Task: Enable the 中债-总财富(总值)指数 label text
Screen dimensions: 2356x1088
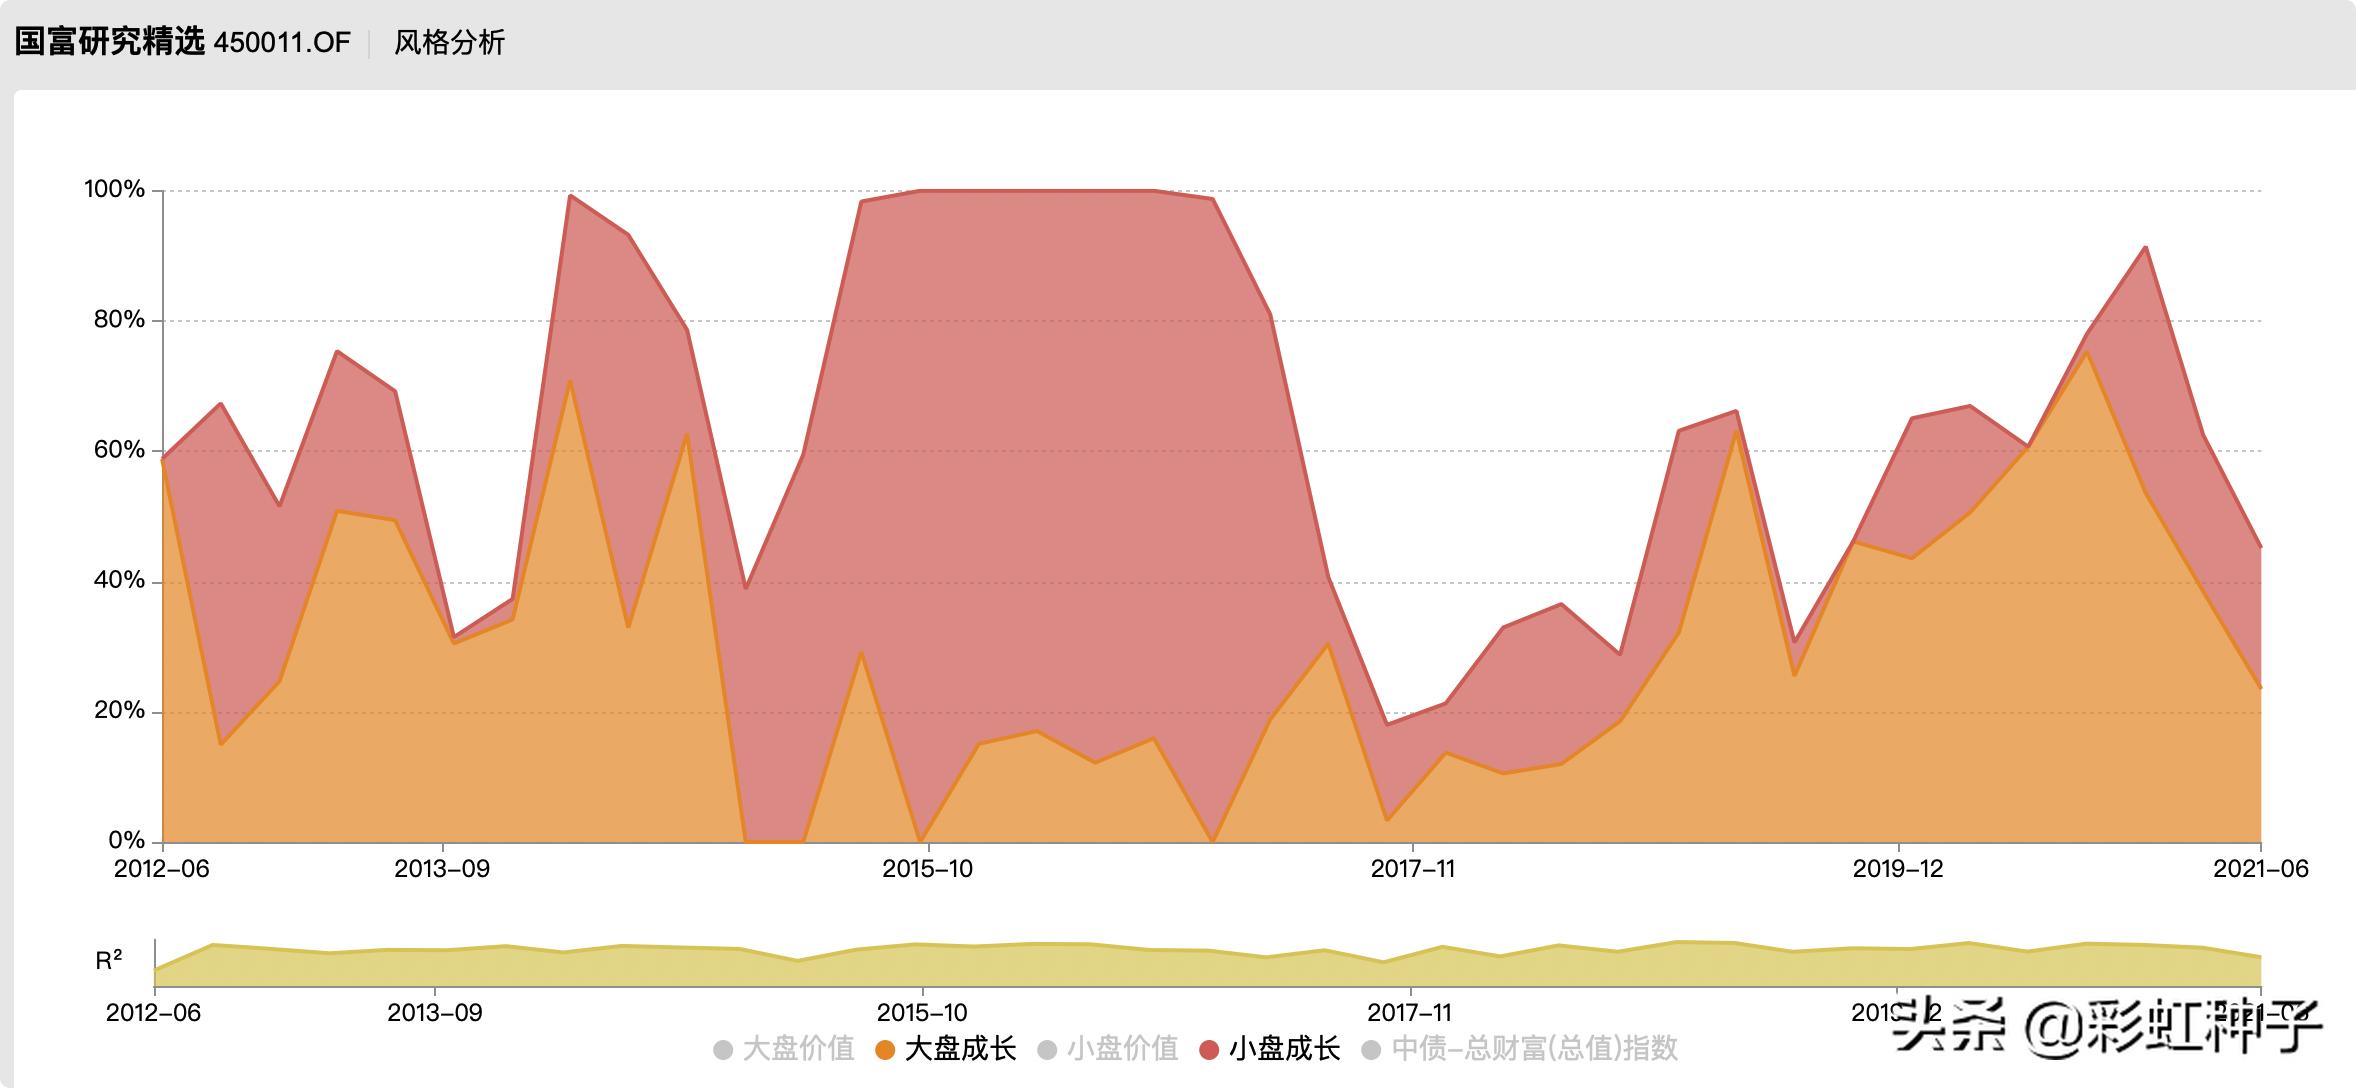Action: (1534, 1049)
